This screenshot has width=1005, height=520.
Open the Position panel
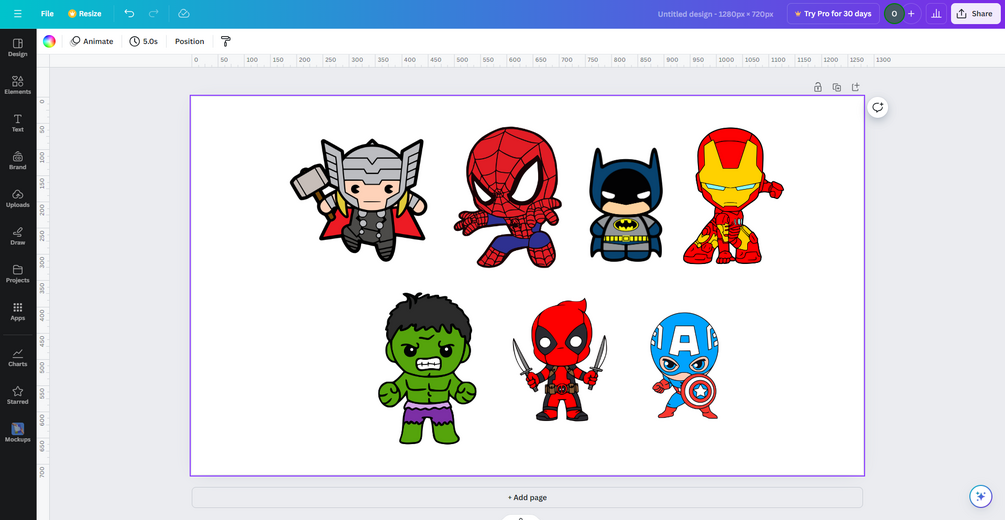pos(190,41)
